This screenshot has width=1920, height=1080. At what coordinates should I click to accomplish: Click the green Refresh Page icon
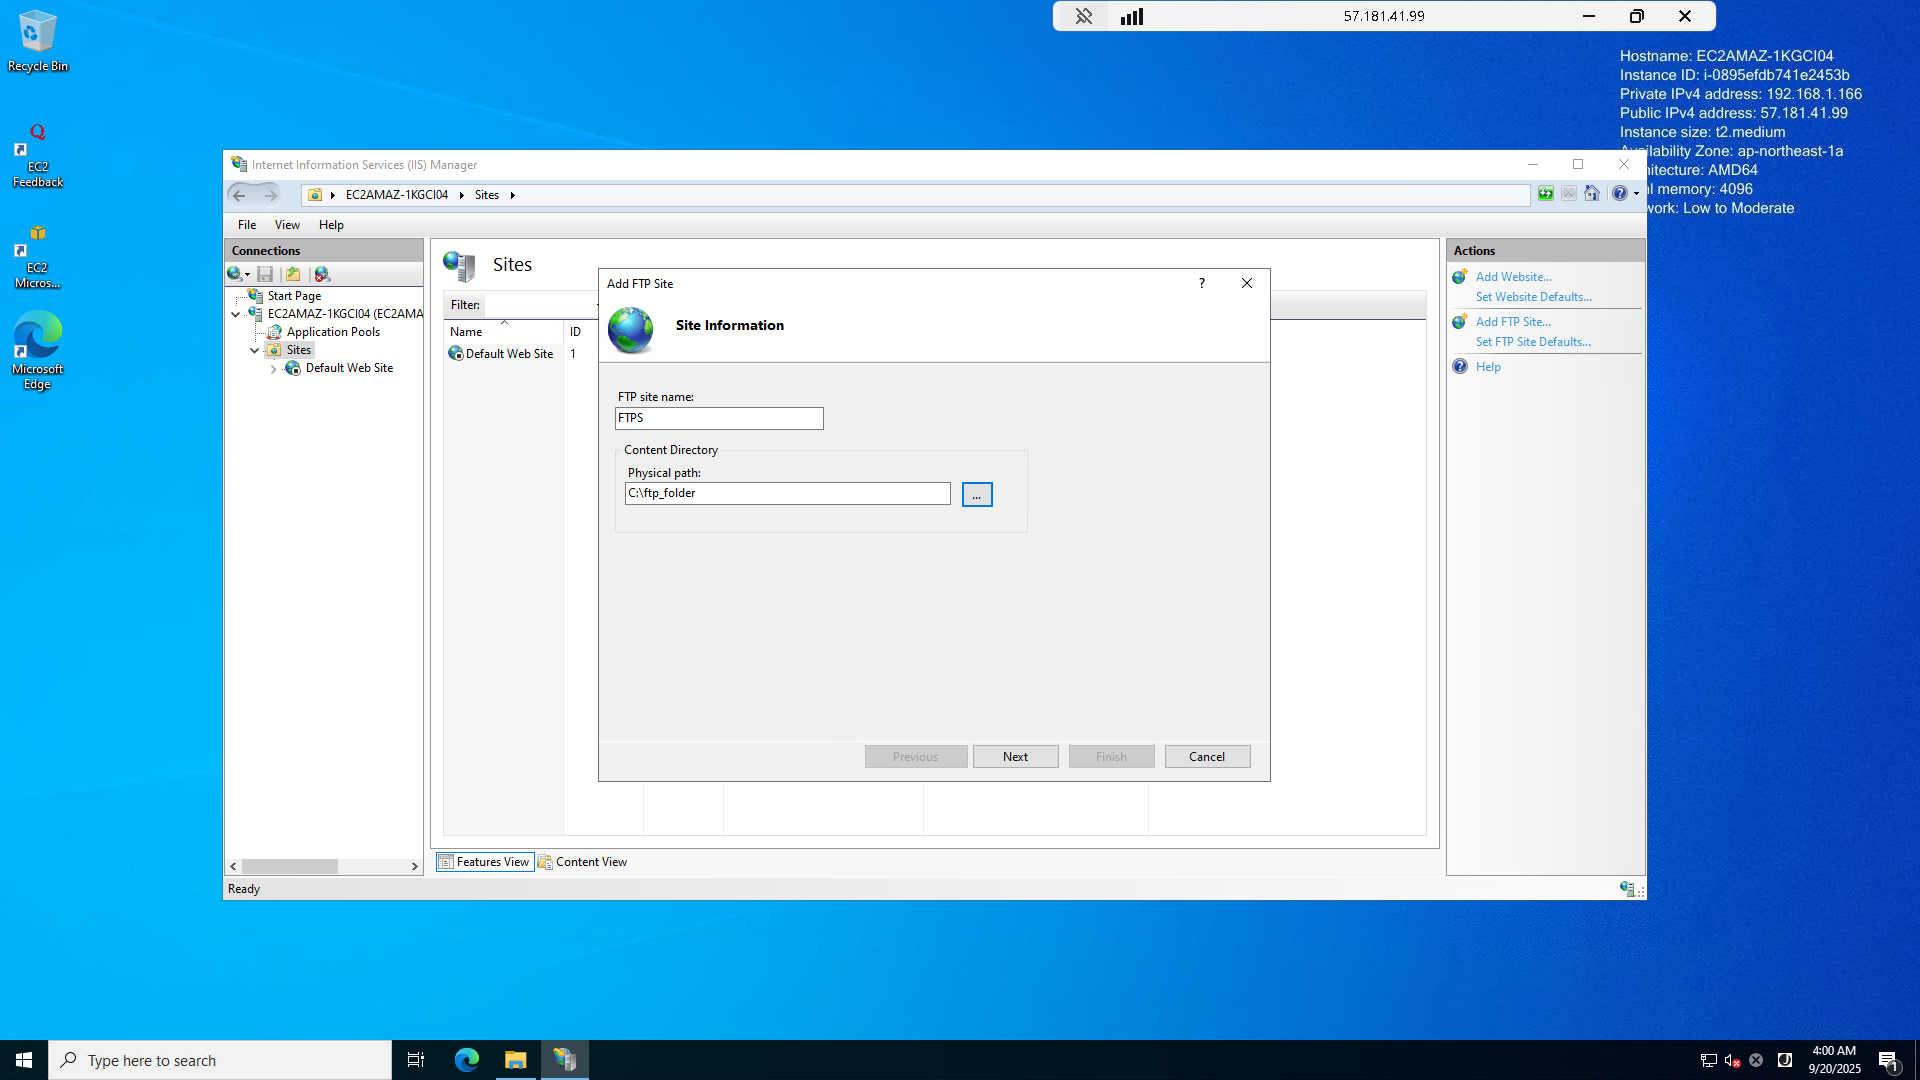1545,194
